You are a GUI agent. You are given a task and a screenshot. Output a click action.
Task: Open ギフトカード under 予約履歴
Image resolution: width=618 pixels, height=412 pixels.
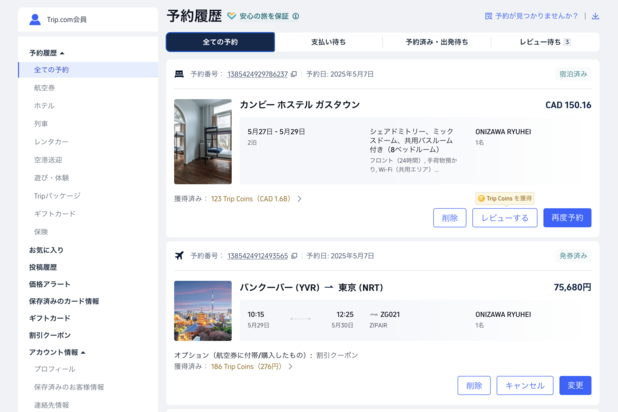point(54,214)
